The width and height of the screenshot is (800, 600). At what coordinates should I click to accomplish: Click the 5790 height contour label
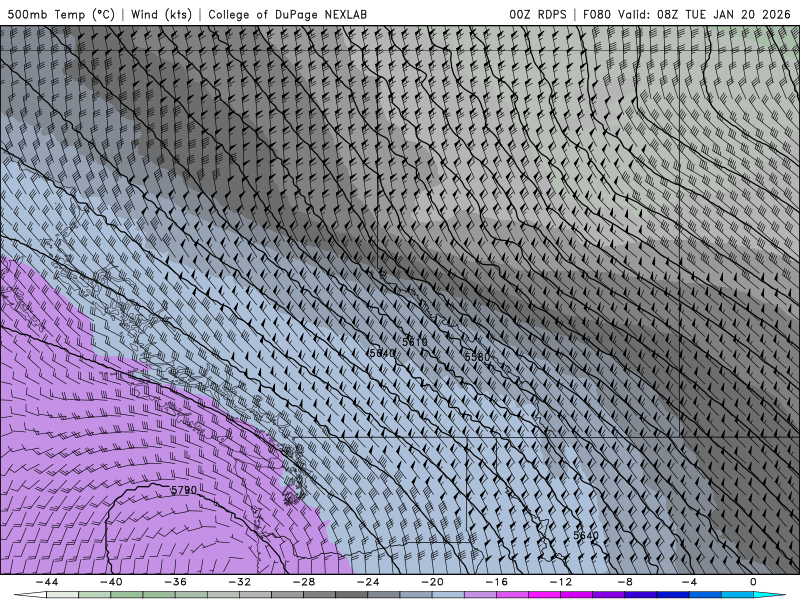pos(184,490)
